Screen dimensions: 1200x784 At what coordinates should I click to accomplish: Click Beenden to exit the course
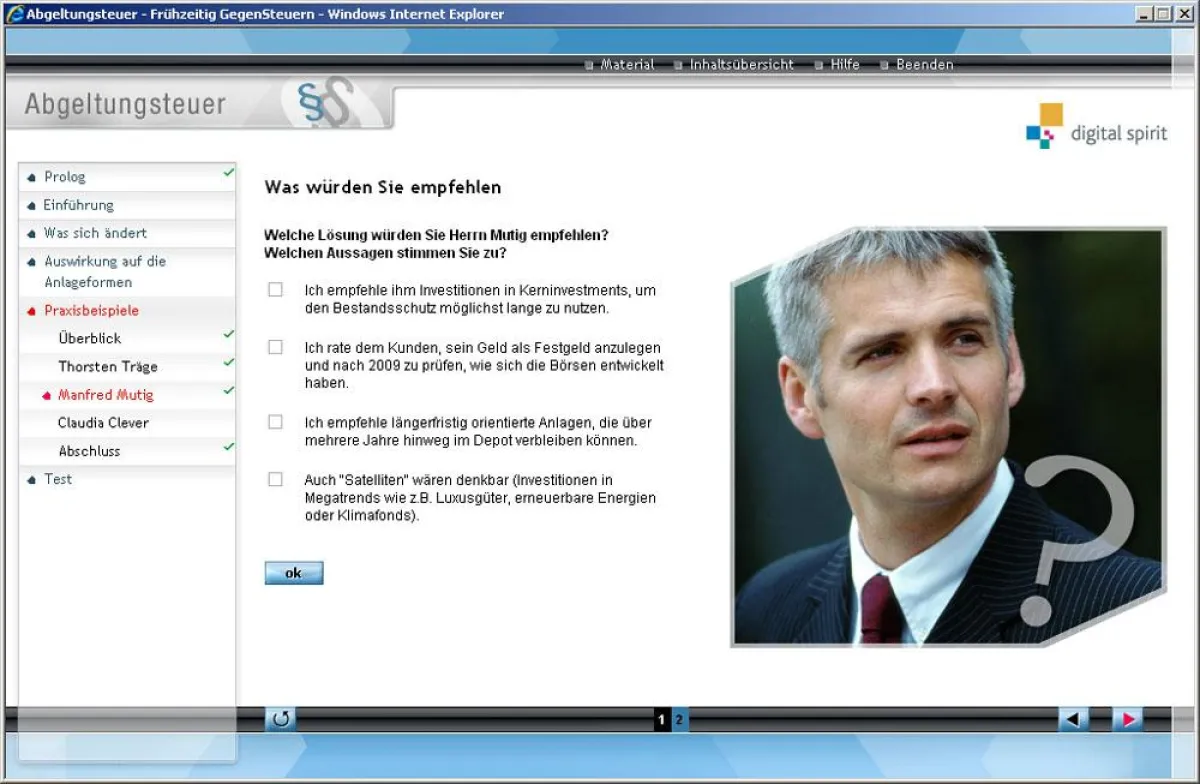(924, 65)
